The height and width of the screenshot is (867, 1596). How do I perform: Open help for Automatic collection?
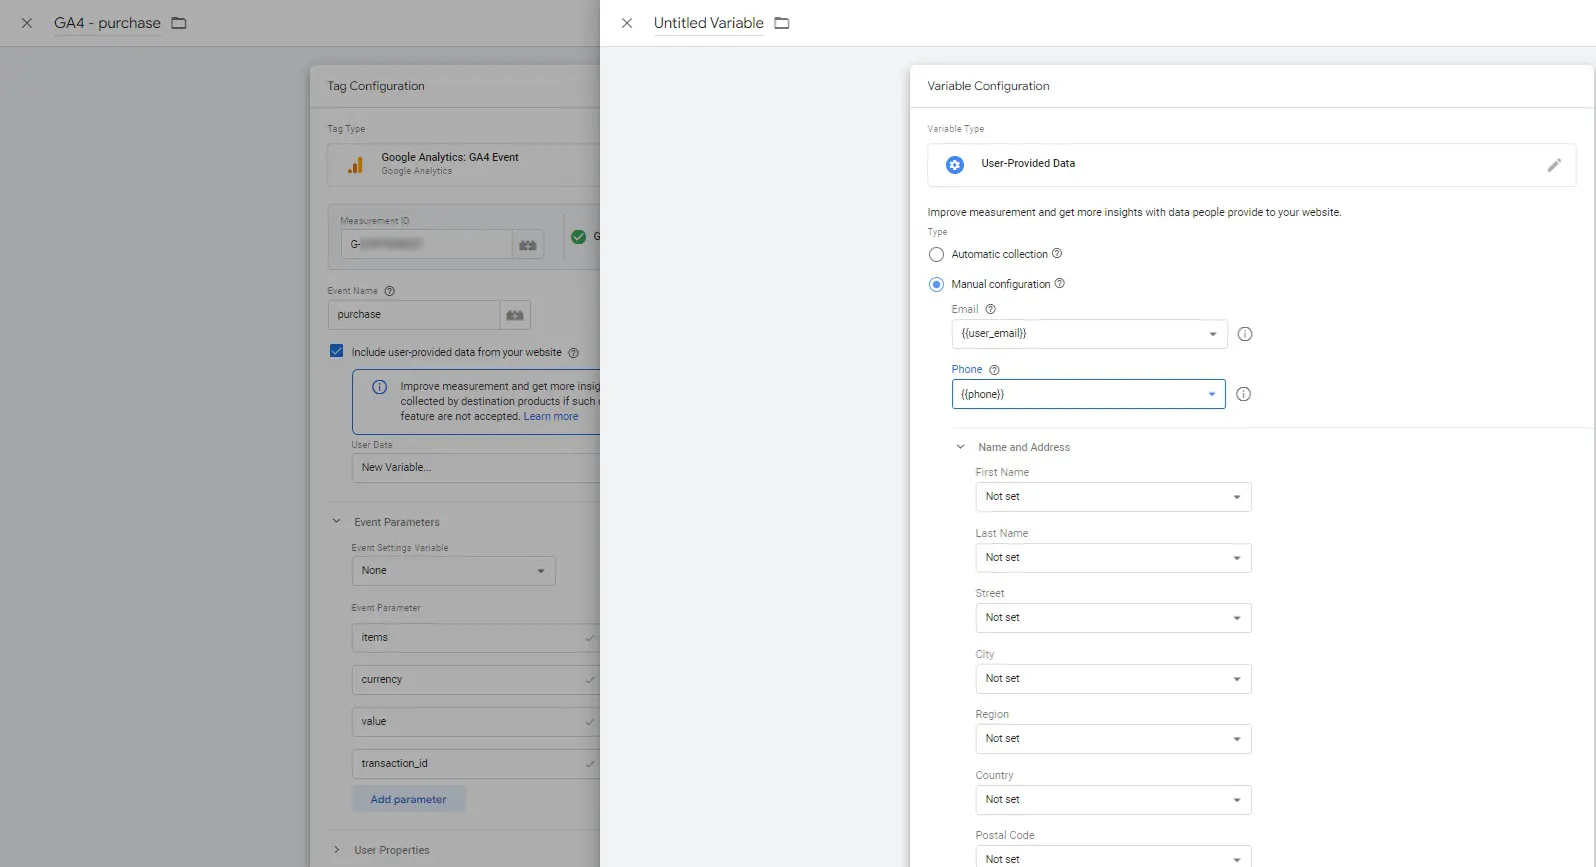(x=1057, y=254)
